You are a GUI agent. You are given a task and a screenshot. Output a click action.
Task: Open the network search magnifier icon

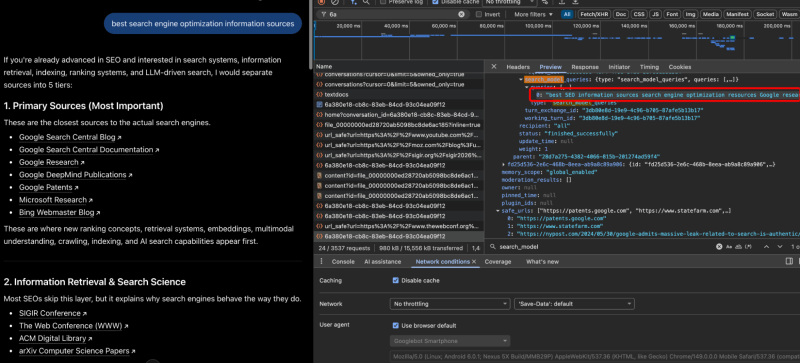tap(367, 2)
